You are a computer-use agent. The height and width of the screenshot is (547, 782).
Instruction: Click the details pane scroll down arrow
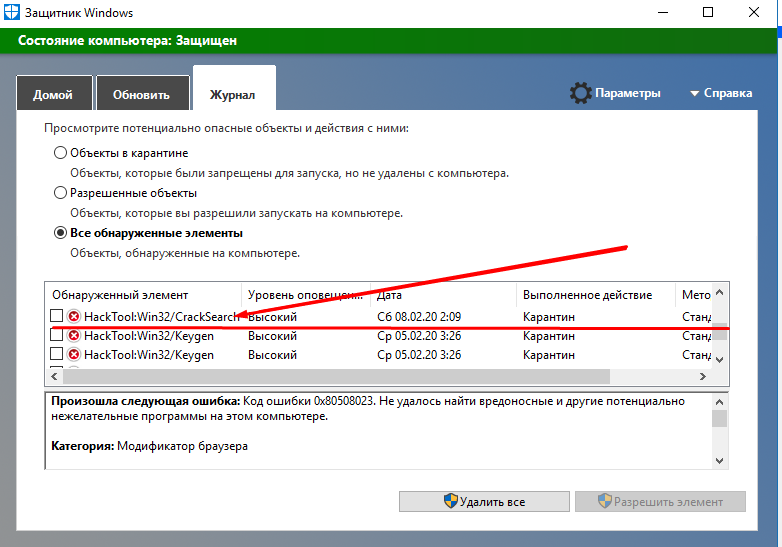point(719,461)
